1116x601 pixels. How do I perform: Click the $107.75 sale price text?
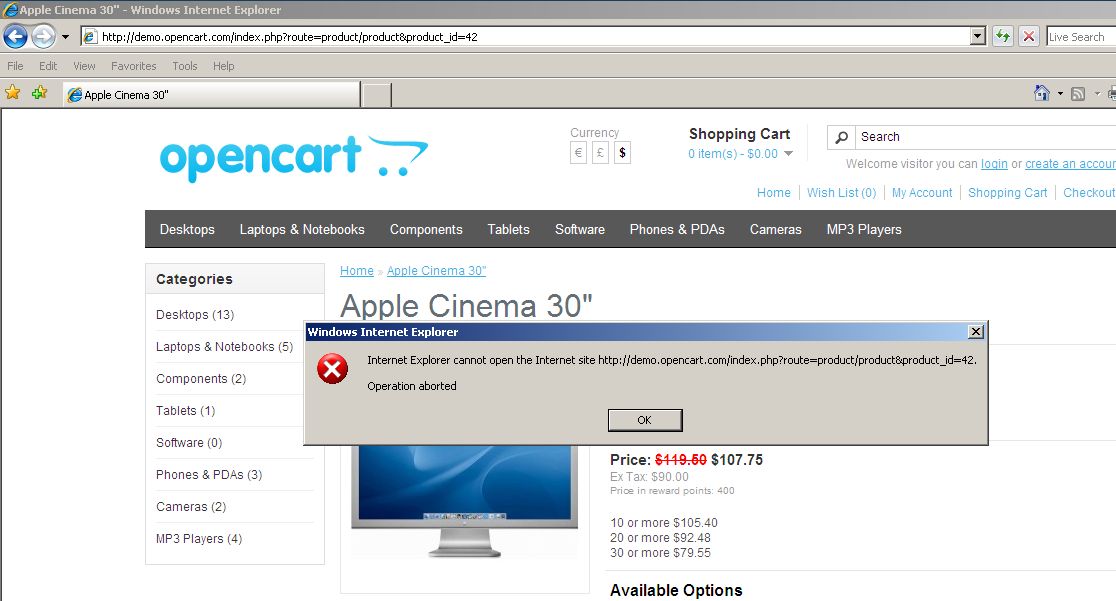click(737, 460)
